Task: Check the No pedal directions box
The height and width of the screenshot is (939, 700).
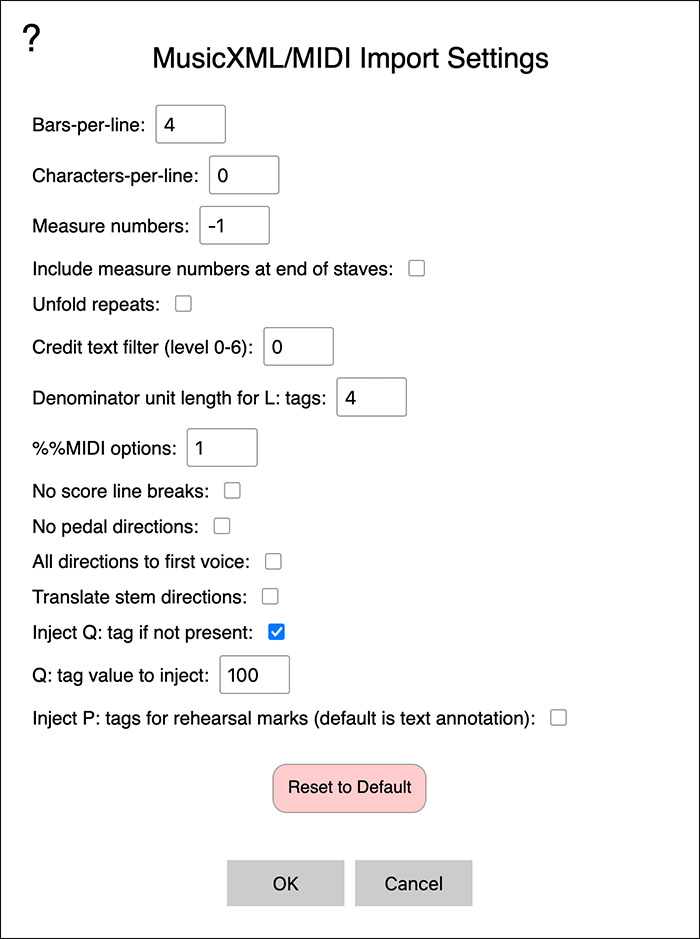Action: 222,526
